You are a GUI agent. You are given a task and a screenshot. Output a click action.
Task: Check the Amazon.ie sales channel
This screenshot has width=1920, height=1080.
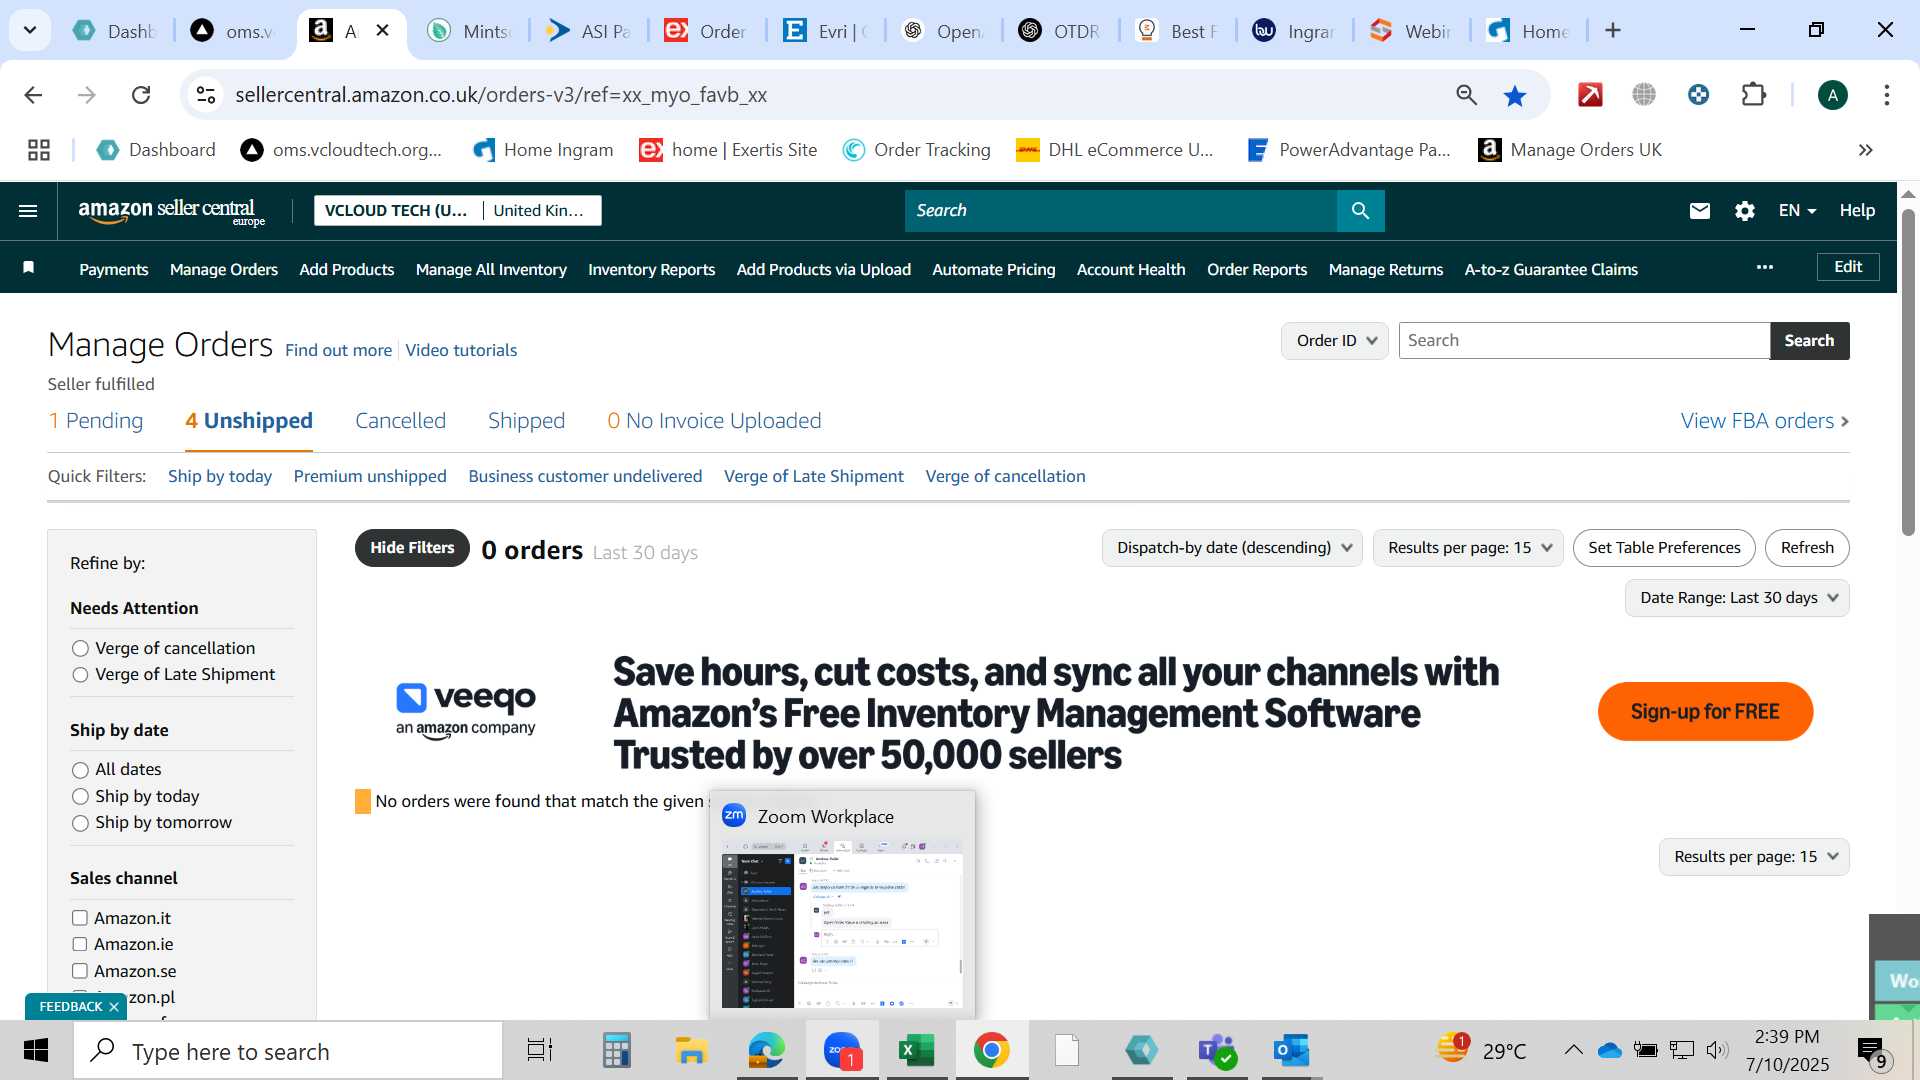point(80,944)
